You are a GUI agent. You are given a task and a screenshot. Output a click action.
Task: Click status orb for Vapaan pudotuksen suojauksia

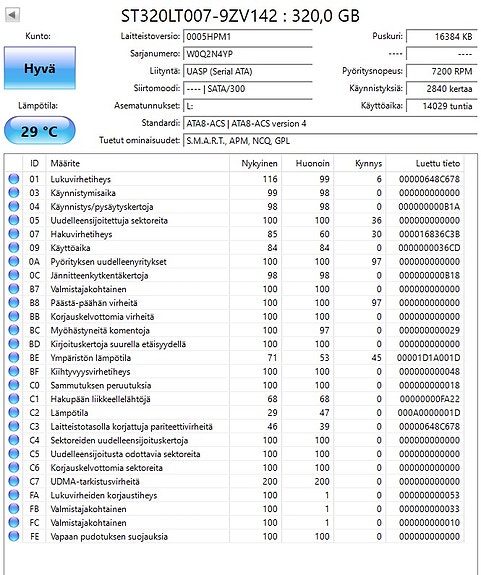[x=14, y=536]
